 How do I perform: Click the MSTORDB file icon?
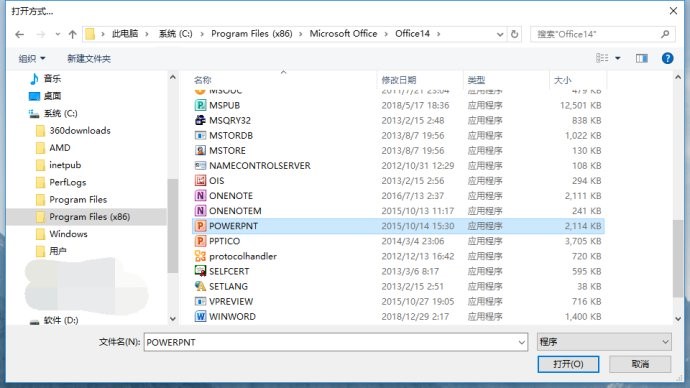(200, 135)
